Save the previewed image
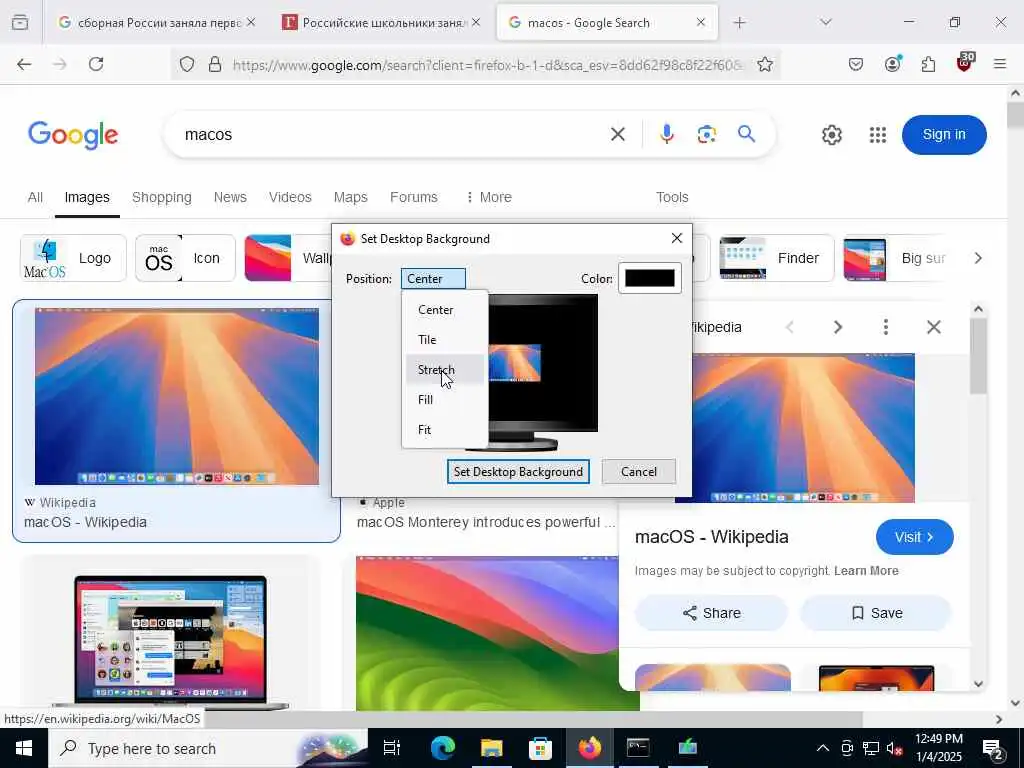Screen dimensions: 1024x768 (876, 613)
